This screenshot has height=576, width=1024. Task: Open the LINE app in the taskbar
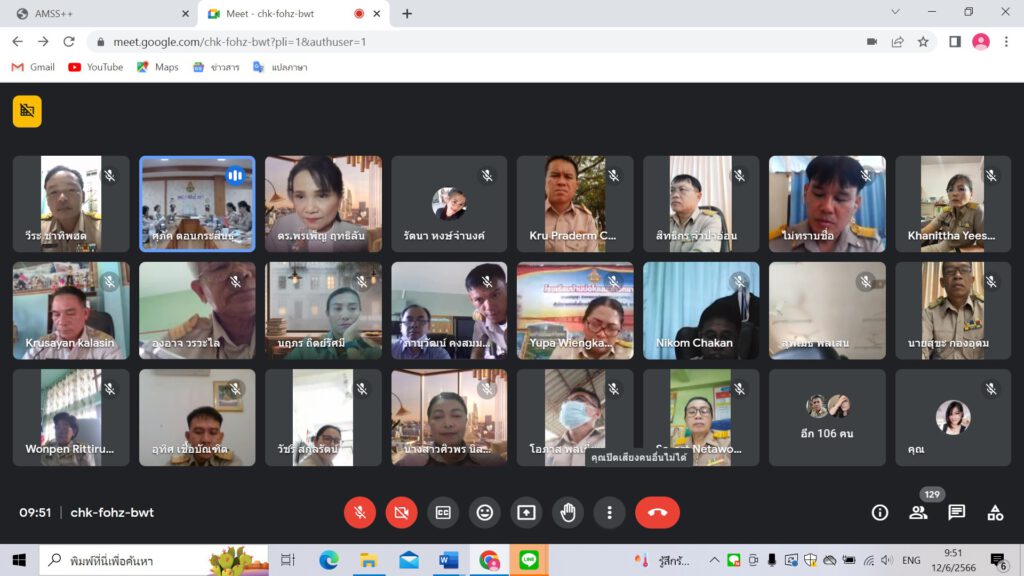pos(529,560)
